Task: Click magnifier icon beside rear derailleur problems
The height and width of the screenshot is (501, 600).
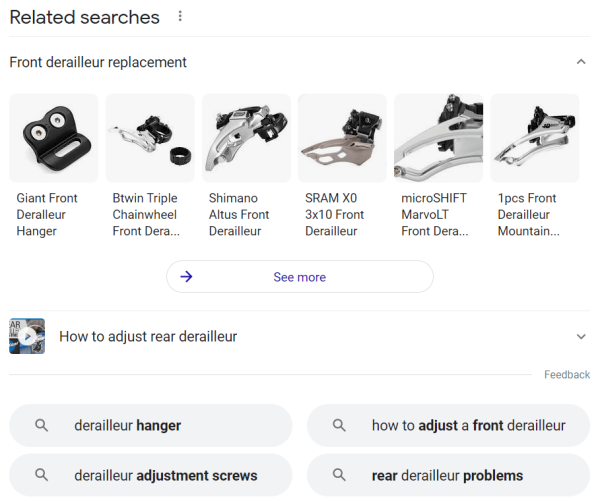Action: (339, 475)
